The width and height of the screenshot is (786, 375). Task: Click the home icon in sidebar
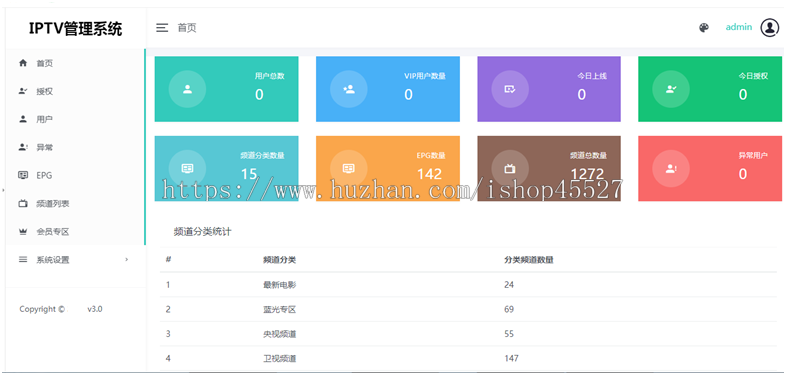pos(23,63)
